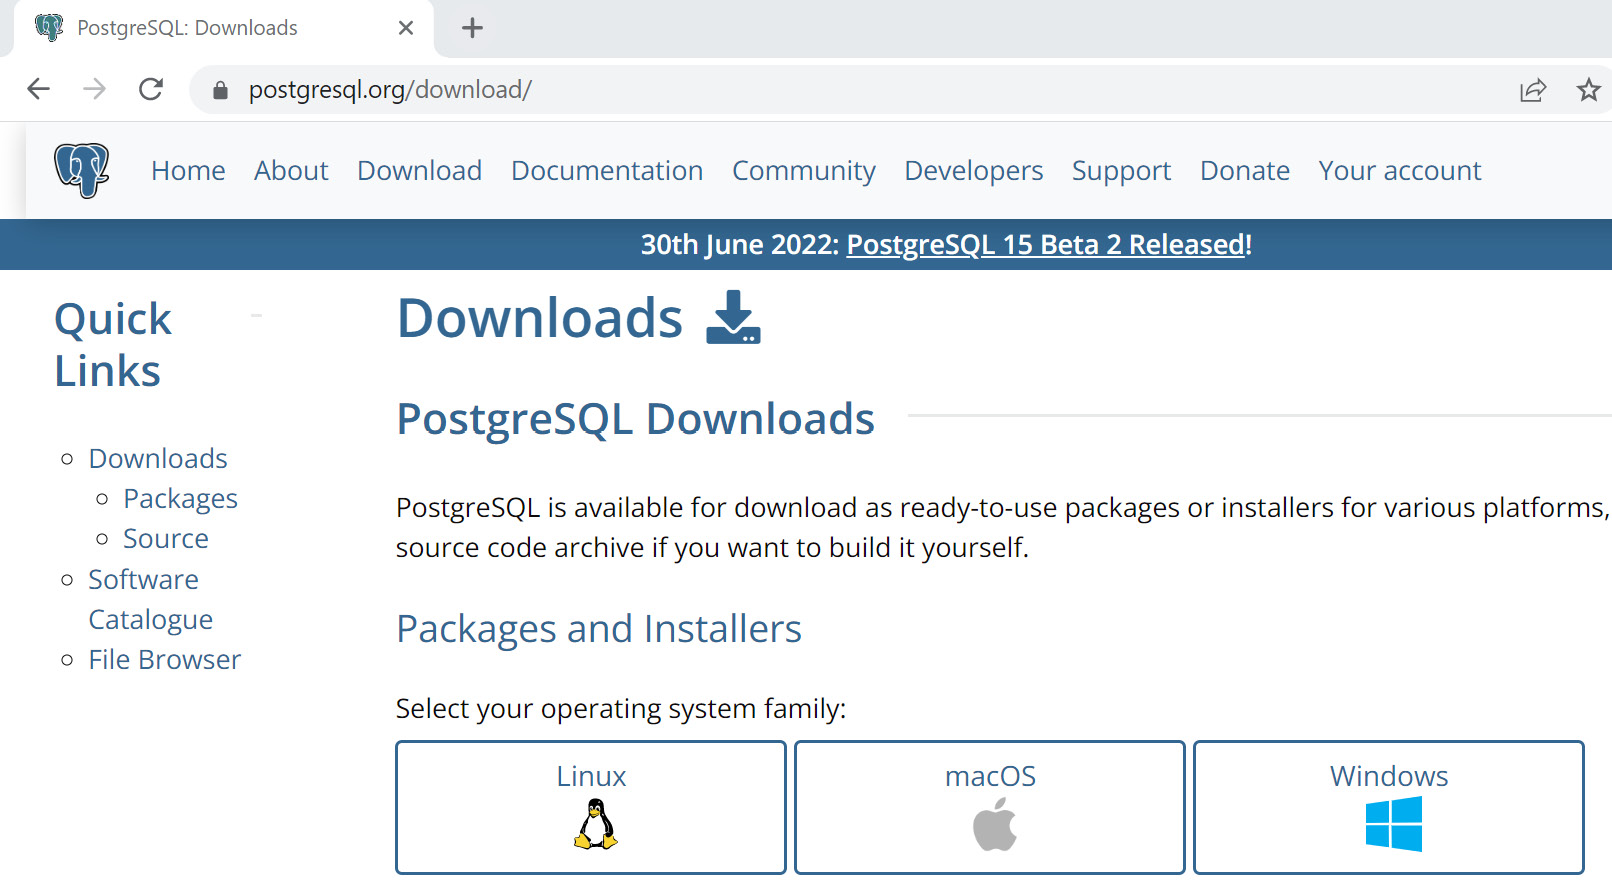The image size is (1612, 880).
Task: Click the Windows logo icon
Action: [1393, 824]
